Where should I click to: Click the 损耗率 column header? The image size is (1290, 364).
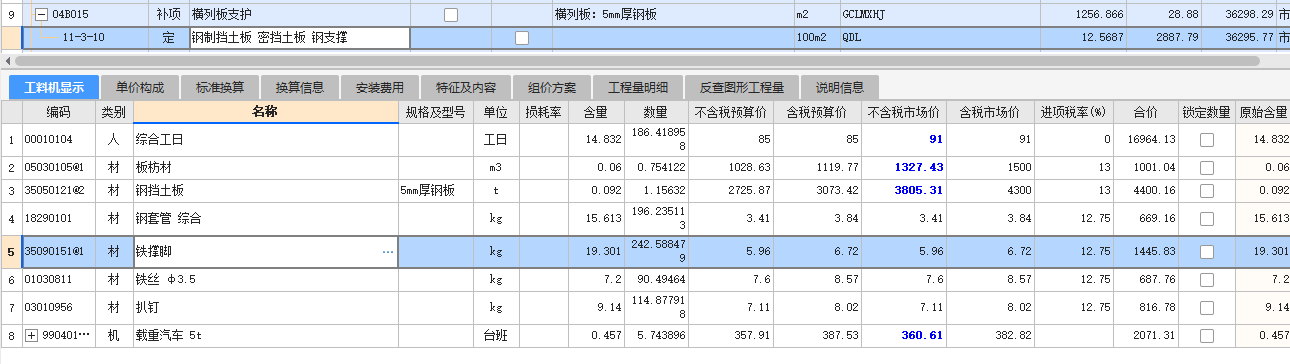coord(544,112)
